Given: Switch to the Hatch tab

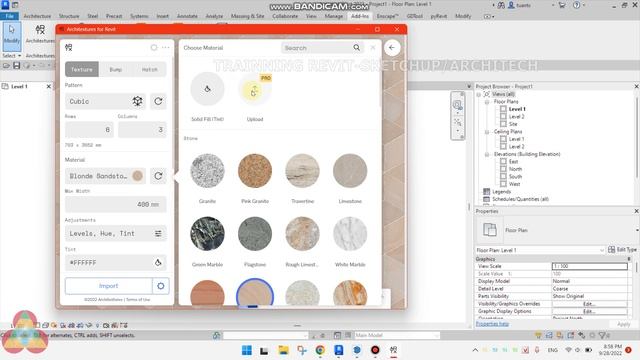Looking at the screenshot, I should (x=149, y=69).
